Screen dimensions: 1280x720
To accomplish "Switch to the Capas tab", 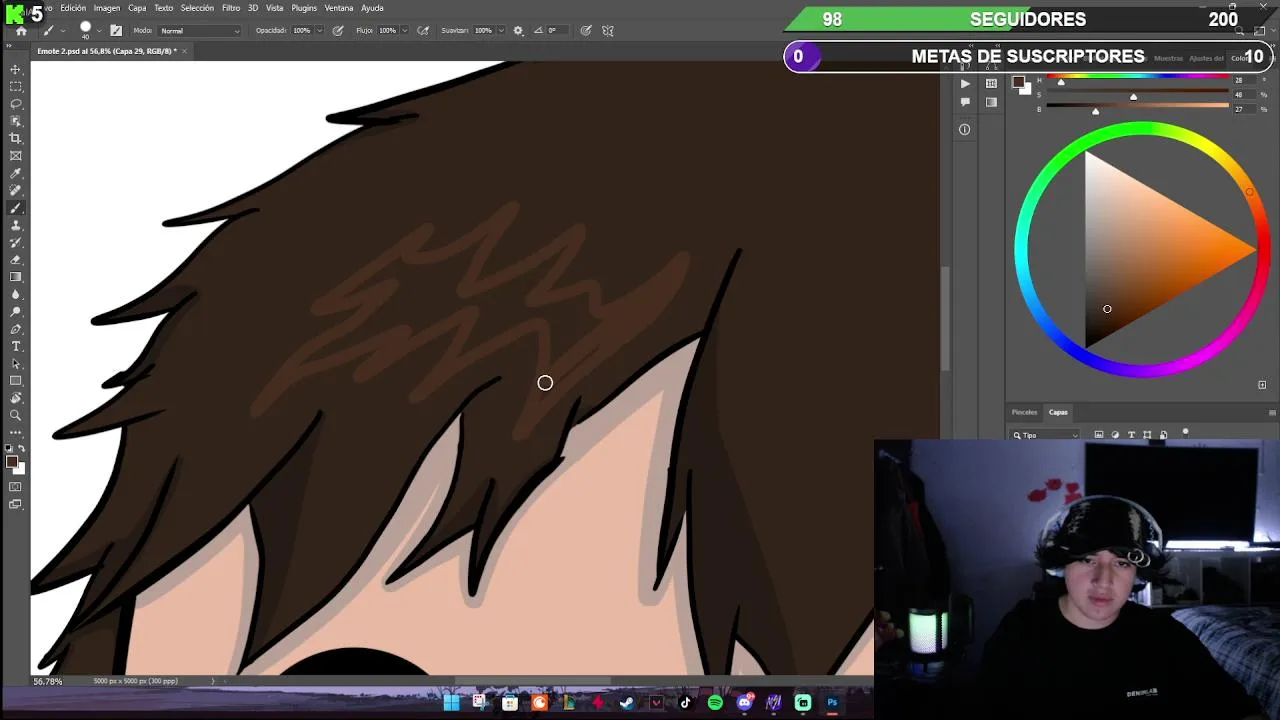I will (x=1058, y=412).
